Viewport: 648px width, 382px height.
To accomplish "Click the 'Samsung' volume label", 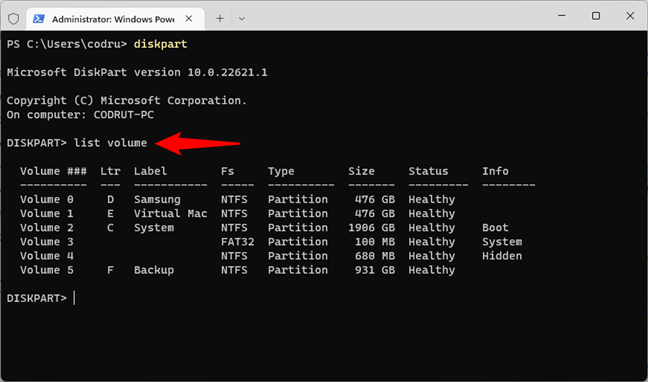I will [x=157, y=200].
